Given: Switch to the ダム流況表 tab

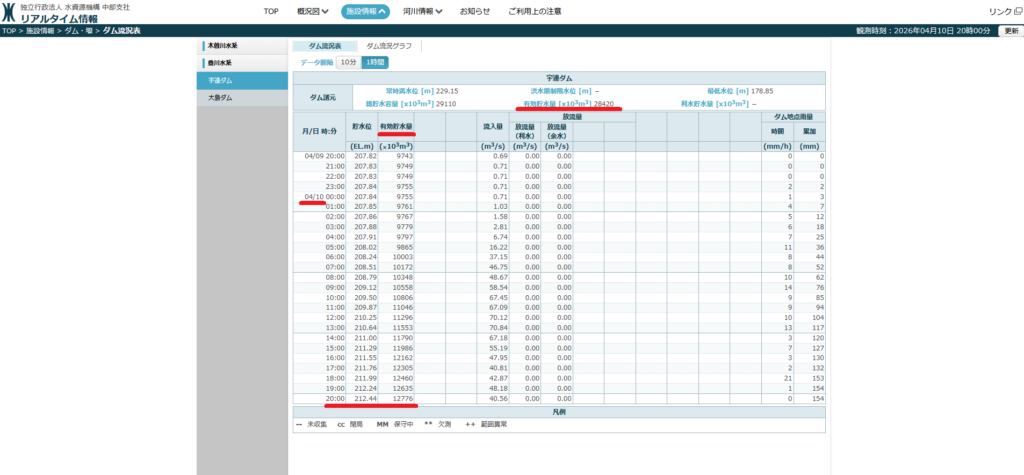Looking at the screenshot, I should 323,46.
